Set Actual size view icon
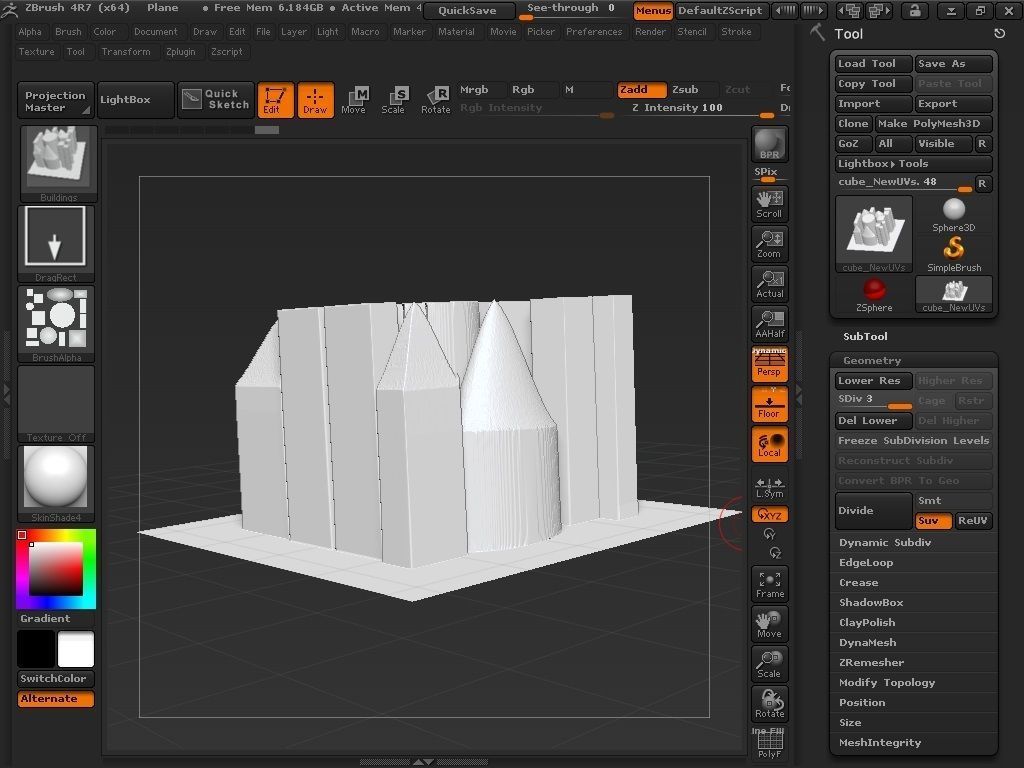The height and width of the screenshot is (768, 1024). (769, 283)
